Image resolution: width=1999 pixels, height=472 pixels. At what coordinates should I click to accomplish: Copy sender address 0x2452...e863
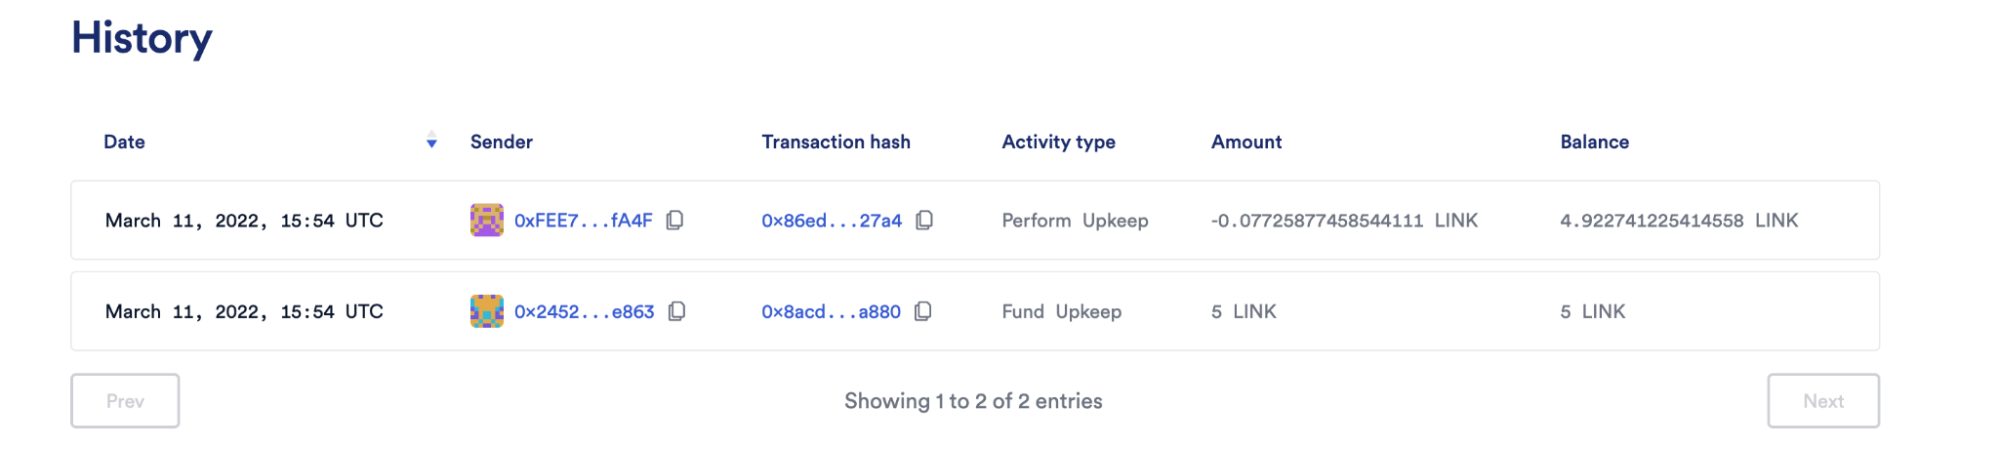[677, 312]
